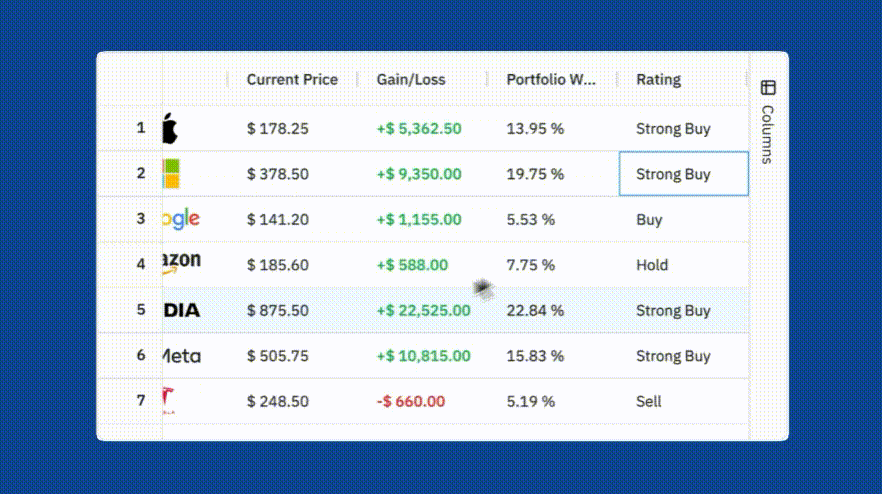The image size is (882, 494).
Task: Click the Microsoft logo in row 2
Action: (x=171, y=174)
